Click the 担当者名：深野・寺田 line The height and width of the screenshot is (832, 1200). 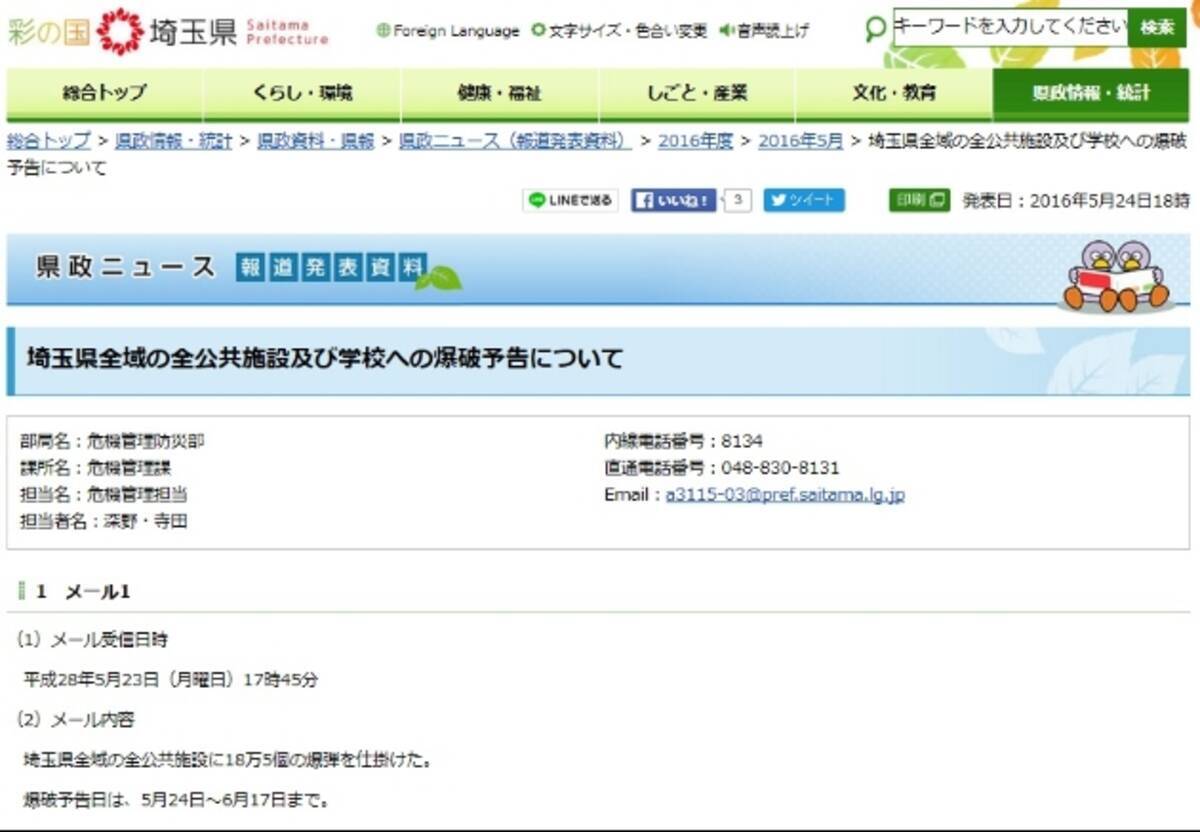104,521
